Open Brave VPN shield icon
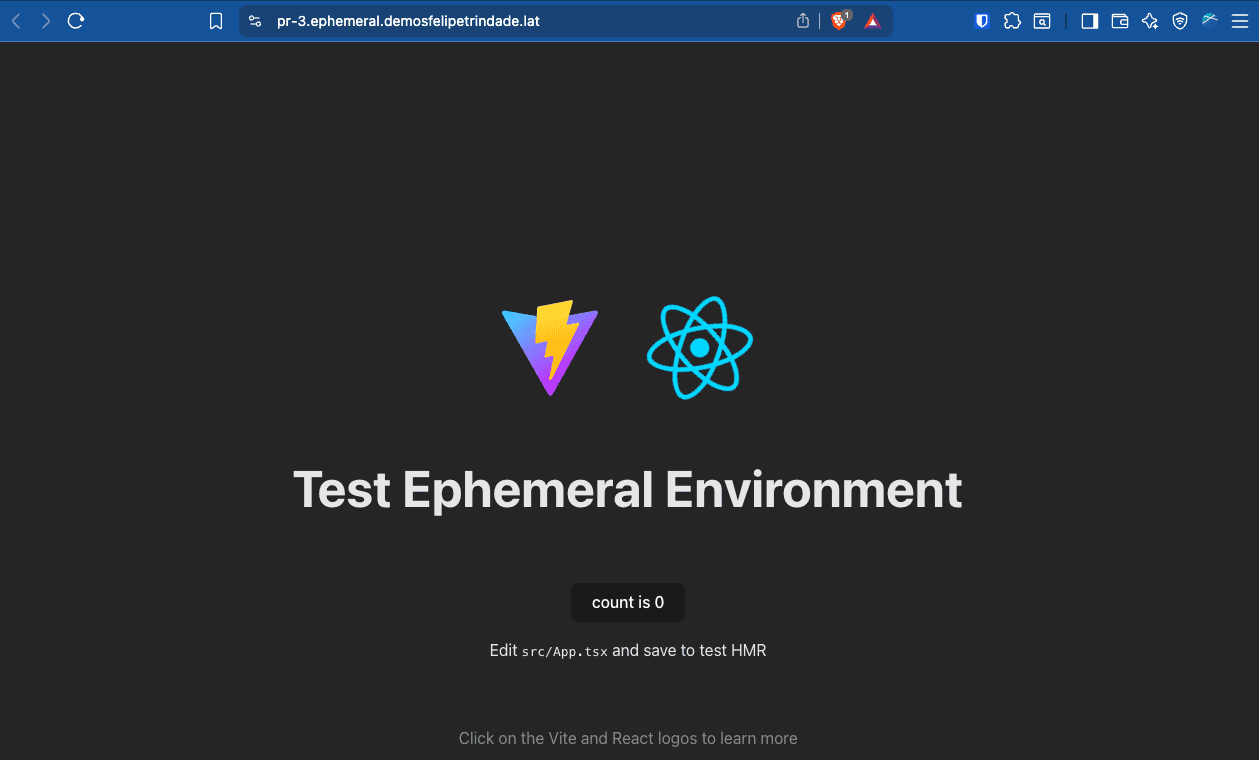1259x760 pixels. pos(1180,21)
